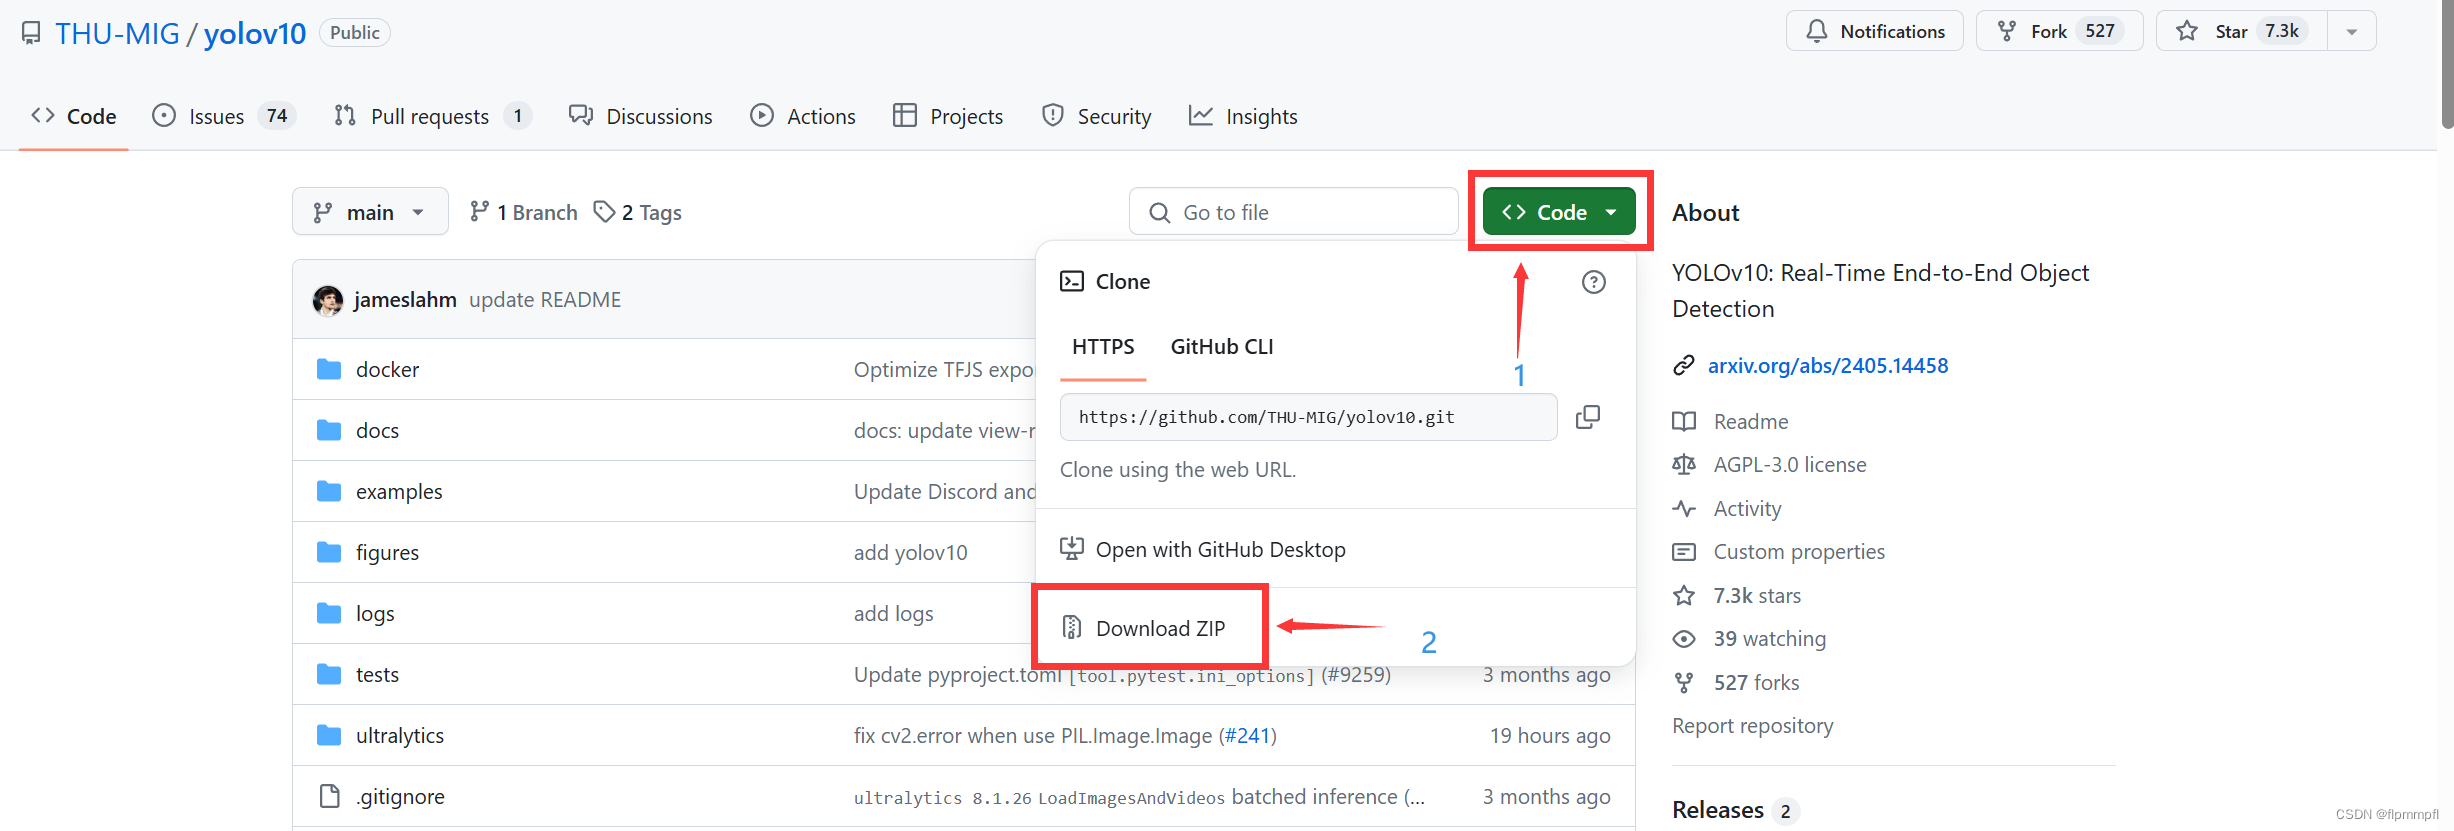Click Report repository link
The image size is (2454, 831).
click(x=1753, y=726)
